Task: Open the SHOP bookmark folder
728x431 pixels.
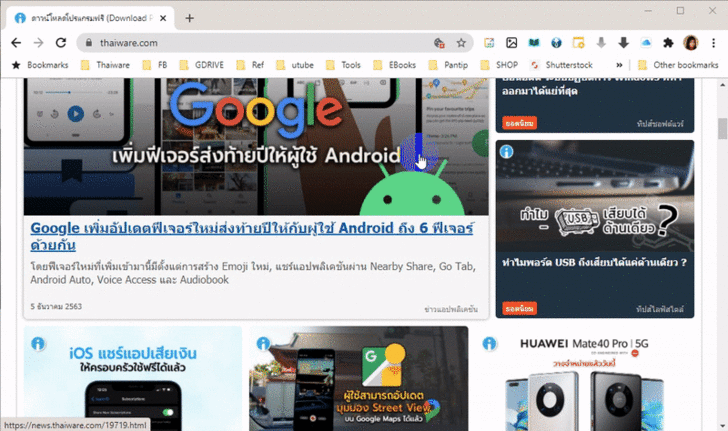Action: [x=499, y=65]
